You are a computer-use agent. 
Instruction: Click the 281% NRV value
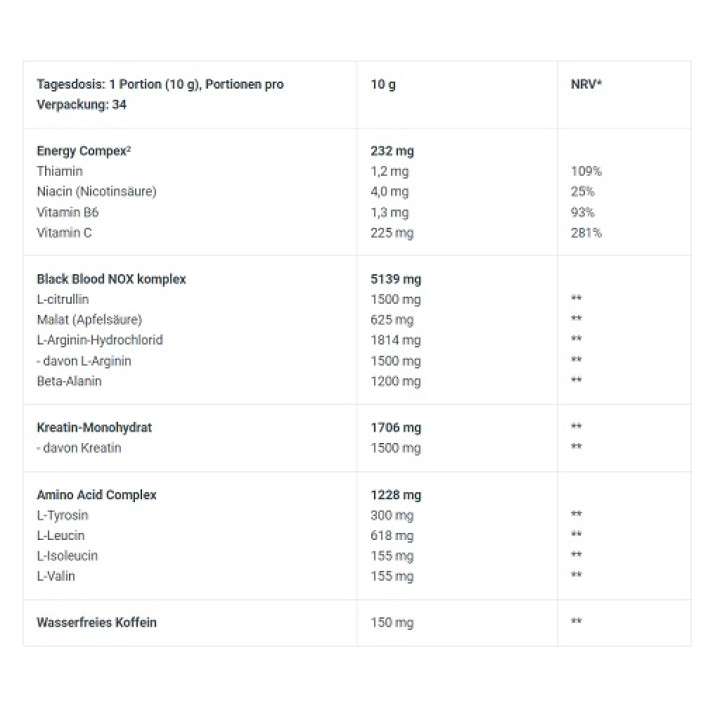click(x=586, y=233)
